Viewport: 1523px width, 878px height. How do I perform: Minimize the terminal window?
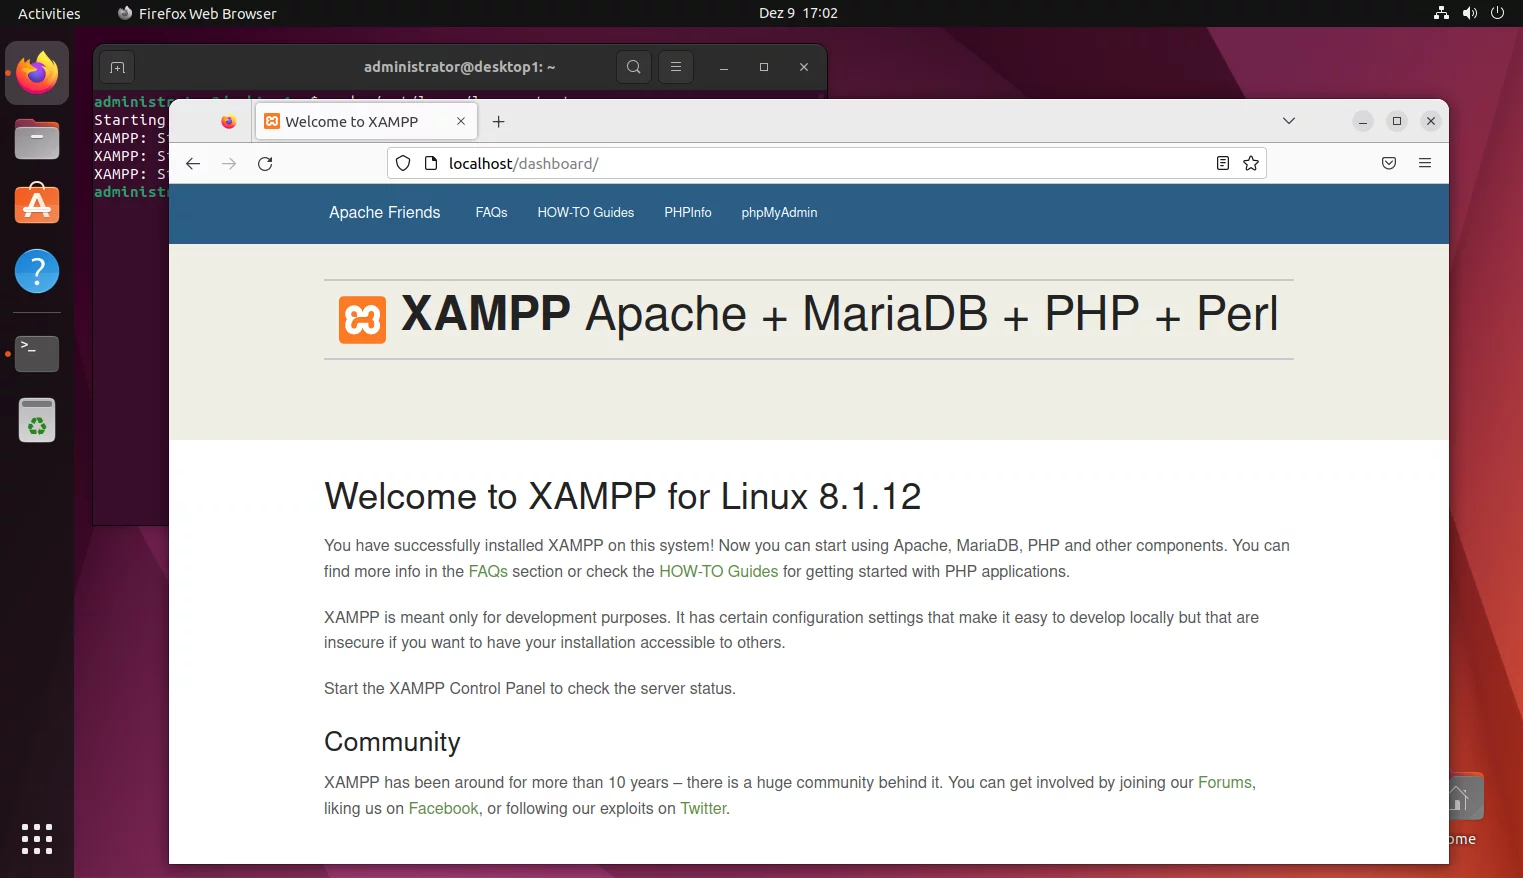724,67
